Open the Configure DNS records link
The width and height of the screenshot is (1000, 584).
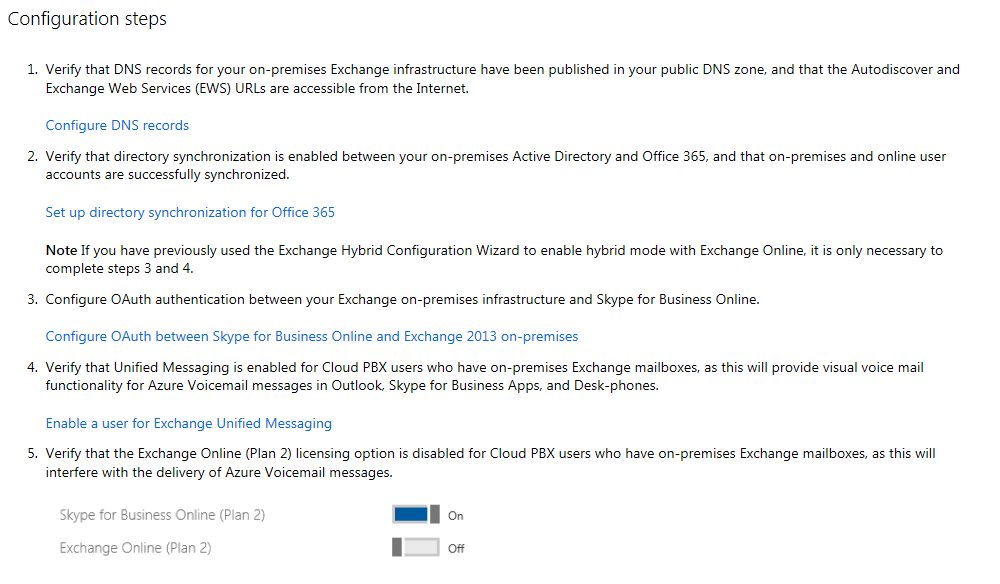click(117, 125)
